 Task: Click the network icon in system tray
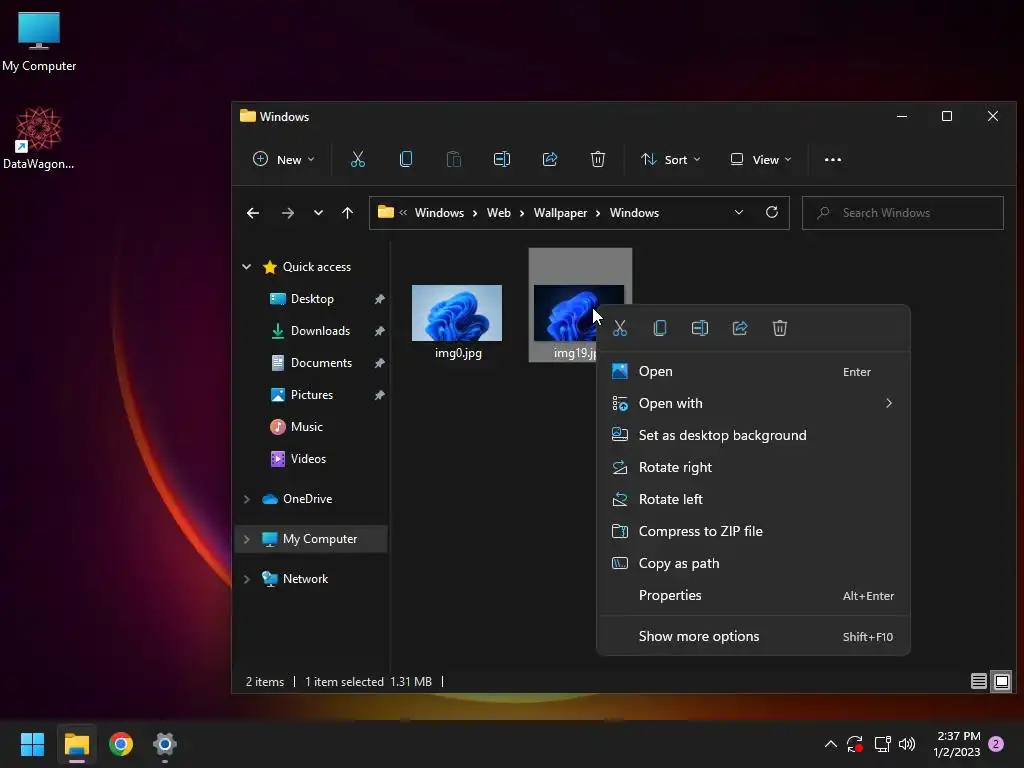(882, 744)
